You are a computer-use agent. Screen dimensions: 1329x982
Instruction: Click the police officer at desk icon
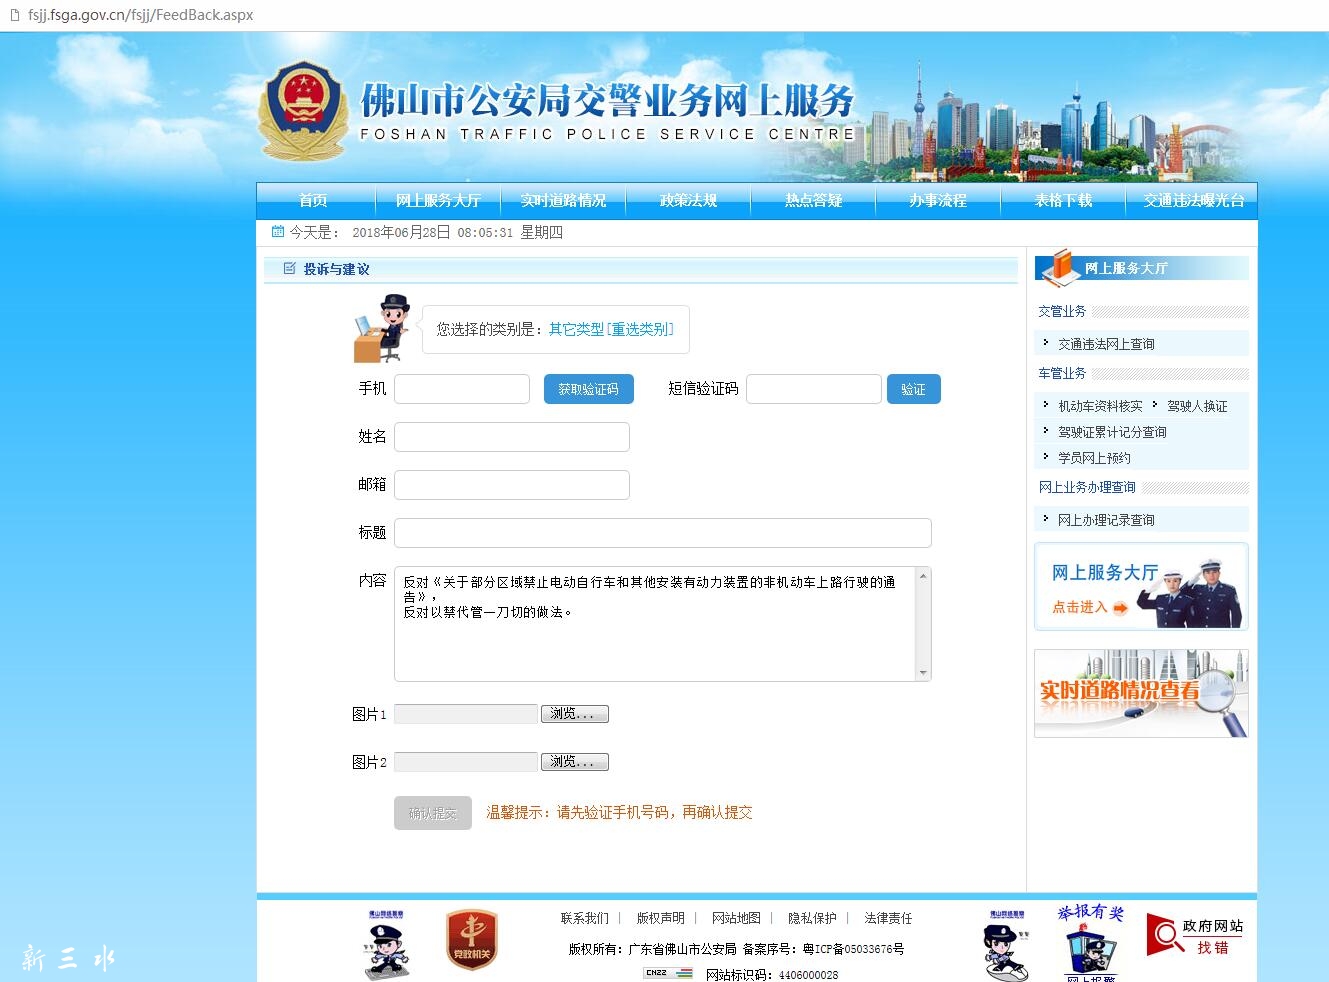click(x=382, y=328)
